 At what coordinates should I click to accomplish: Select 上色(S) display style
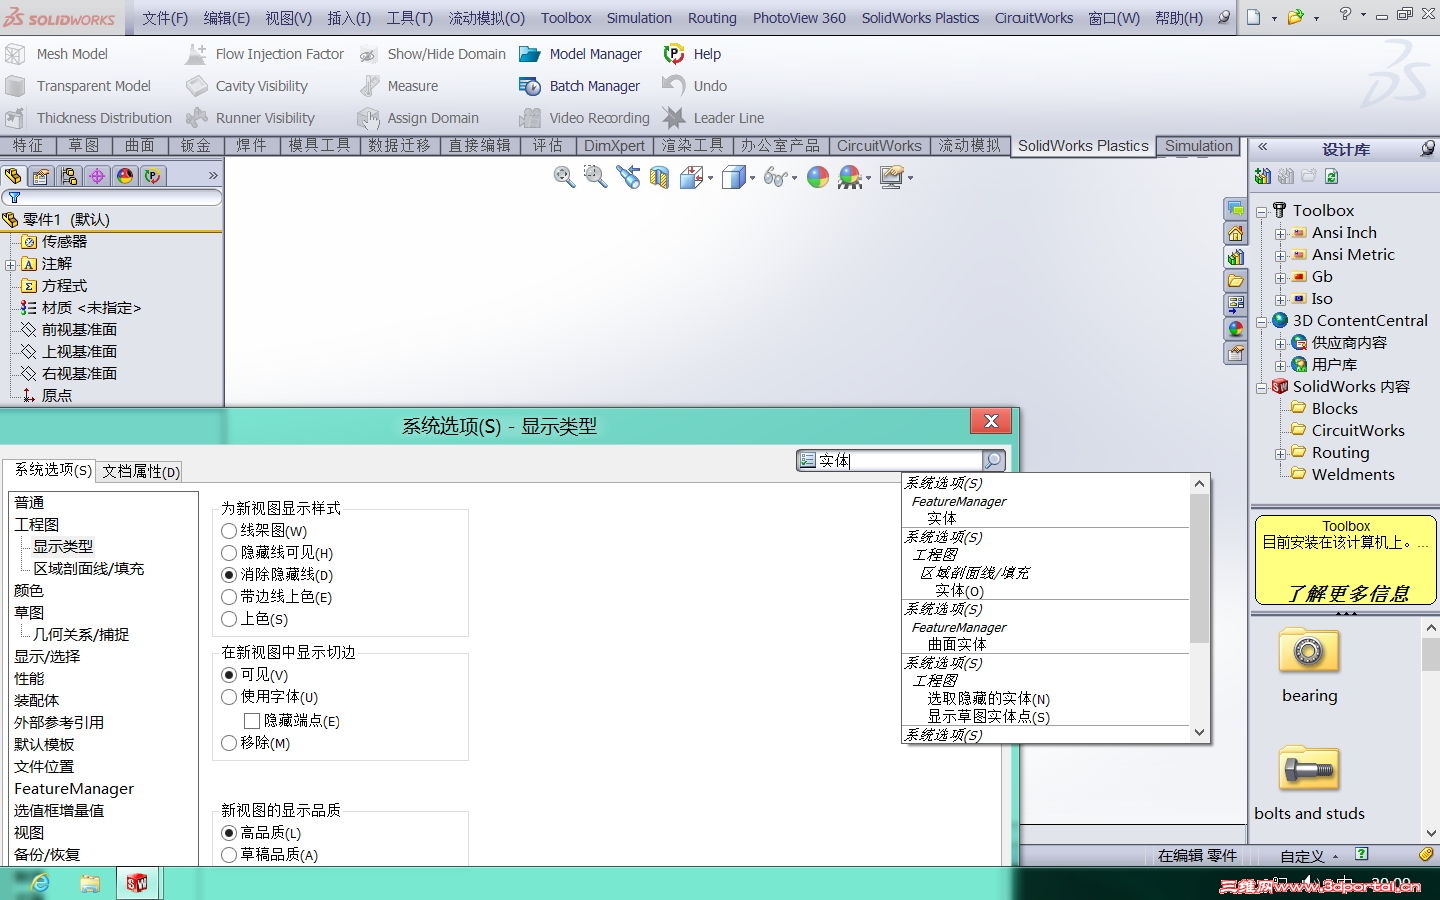229,619
